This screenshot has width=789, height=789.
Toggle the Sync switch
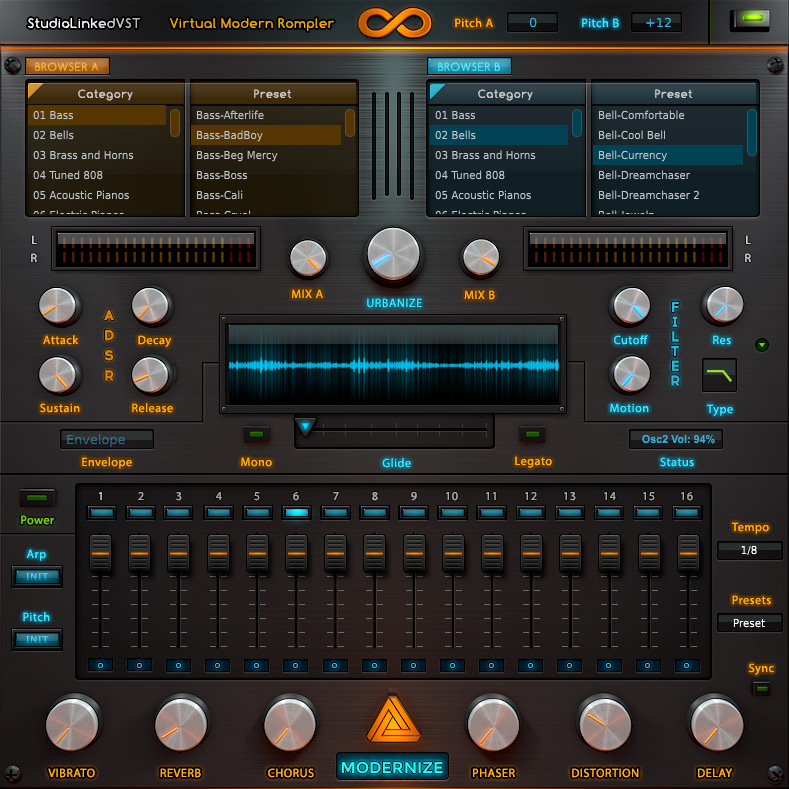761,688
